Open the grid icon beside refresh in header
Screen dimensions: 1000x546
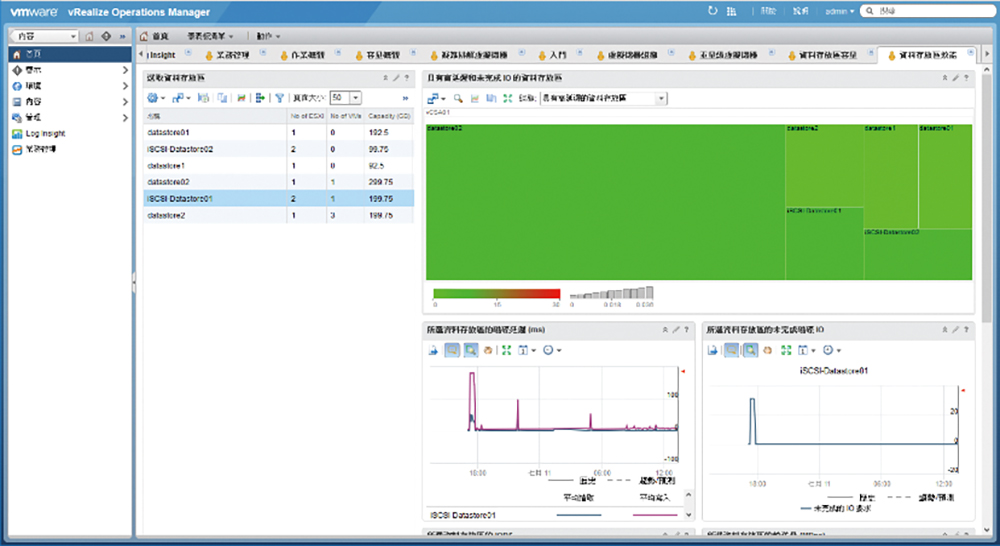[732, 11]
